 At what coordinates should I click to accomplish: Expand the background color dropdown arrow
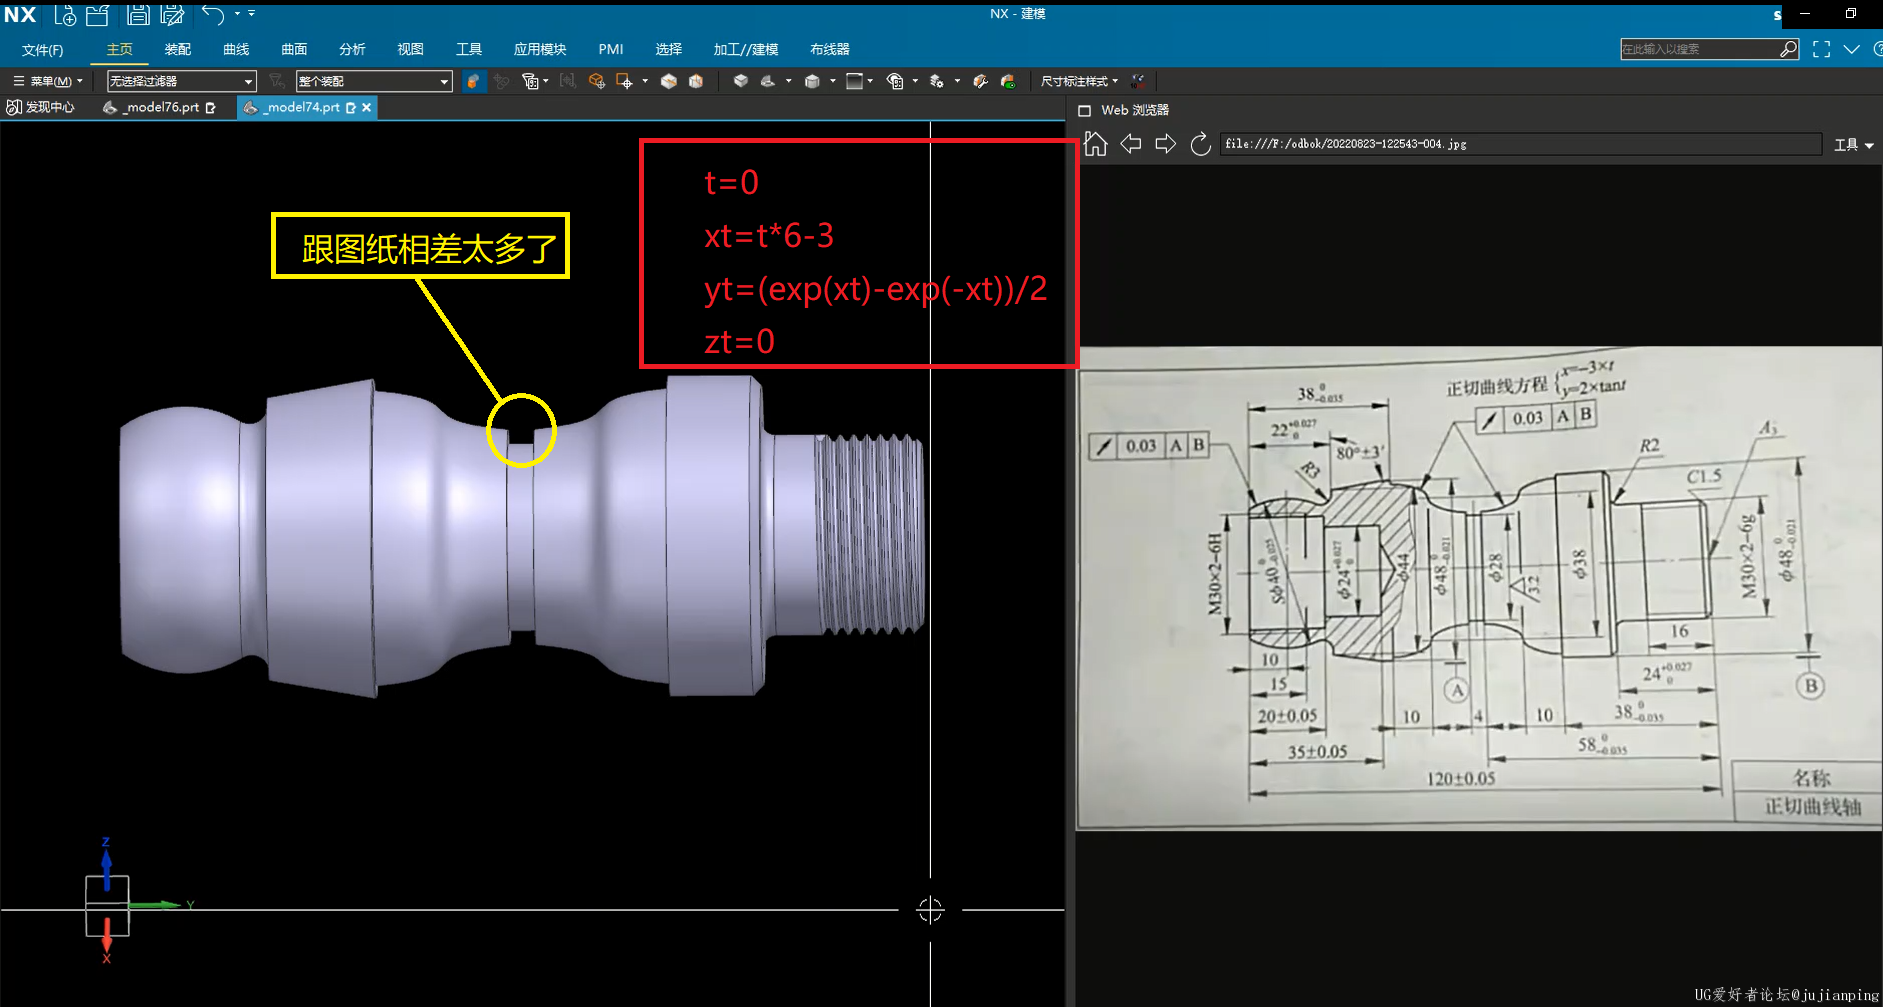pyautogui.click(x=870, y=81)
